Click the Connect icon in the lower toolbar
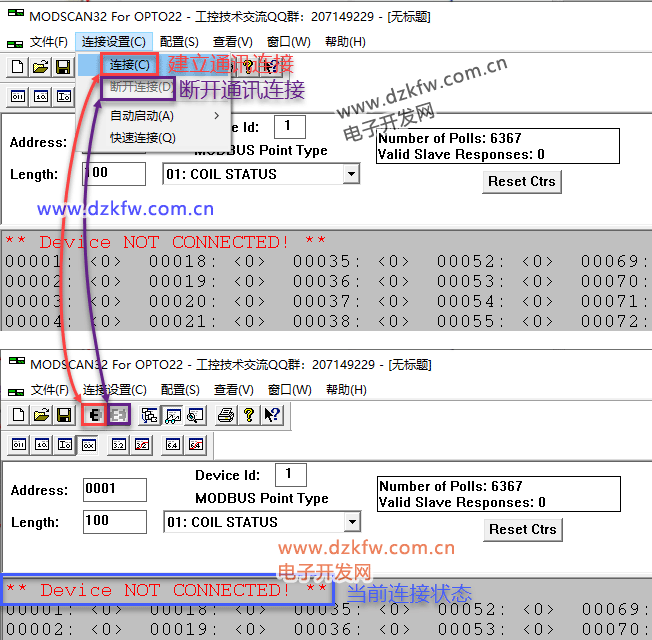Screen dimensions: 652x640 [x=95, y=415]
